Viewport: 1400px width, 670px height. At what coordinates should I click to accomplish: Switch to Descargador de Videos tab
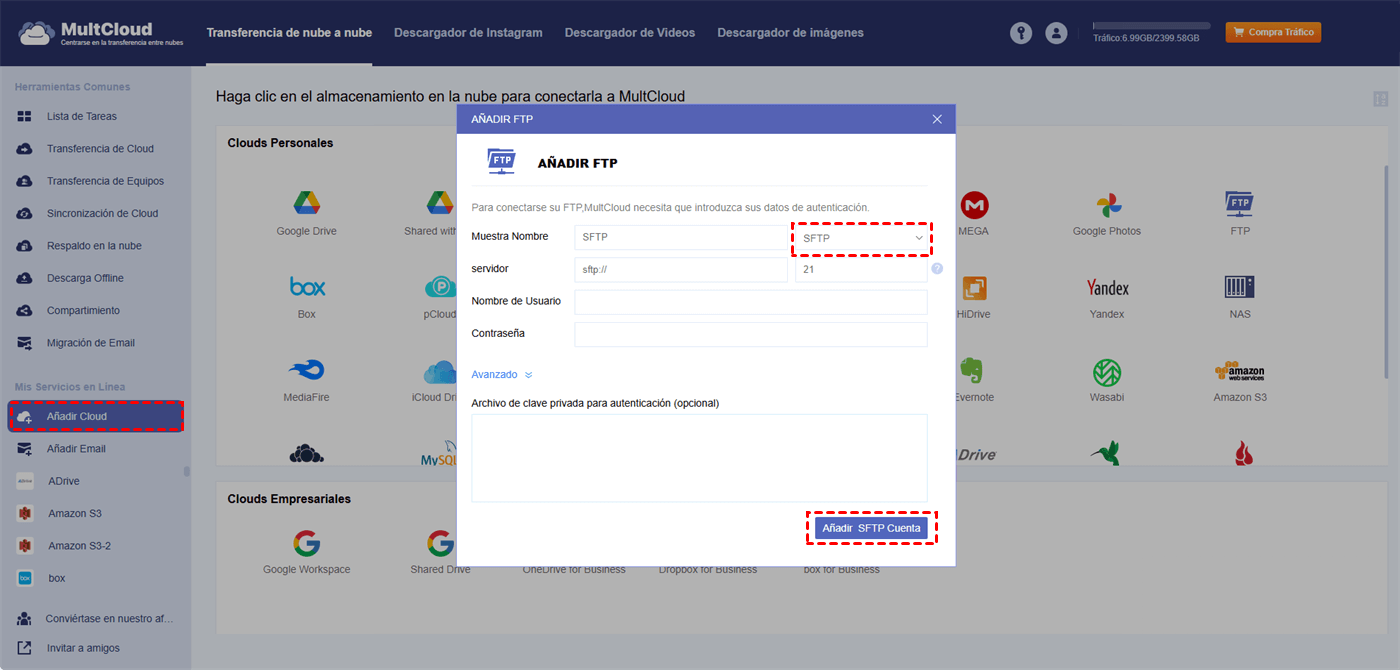tap(630, 33)
